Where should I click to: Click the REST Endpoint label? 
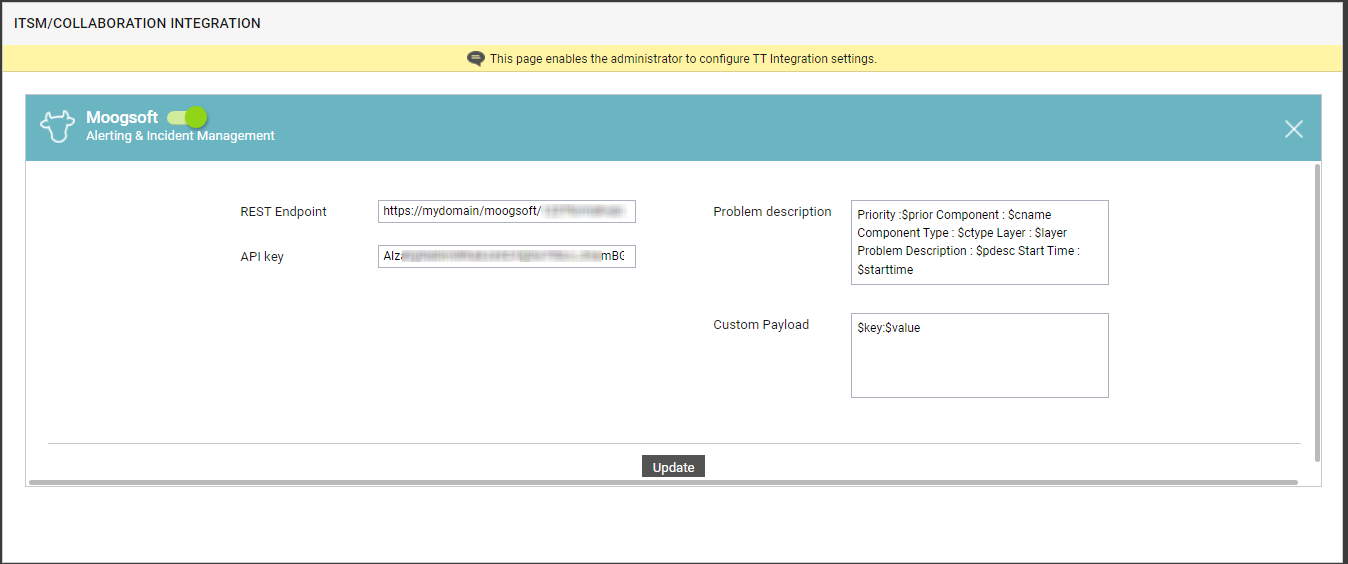pyautogui.click(x=283, y=212)
